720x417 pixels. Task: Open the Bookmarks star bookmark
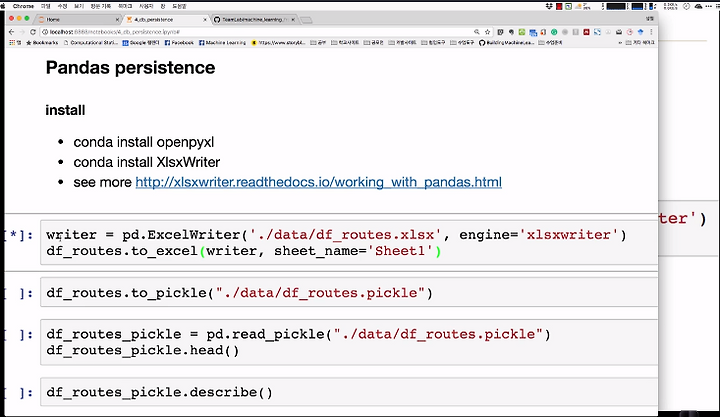(42, 42)
